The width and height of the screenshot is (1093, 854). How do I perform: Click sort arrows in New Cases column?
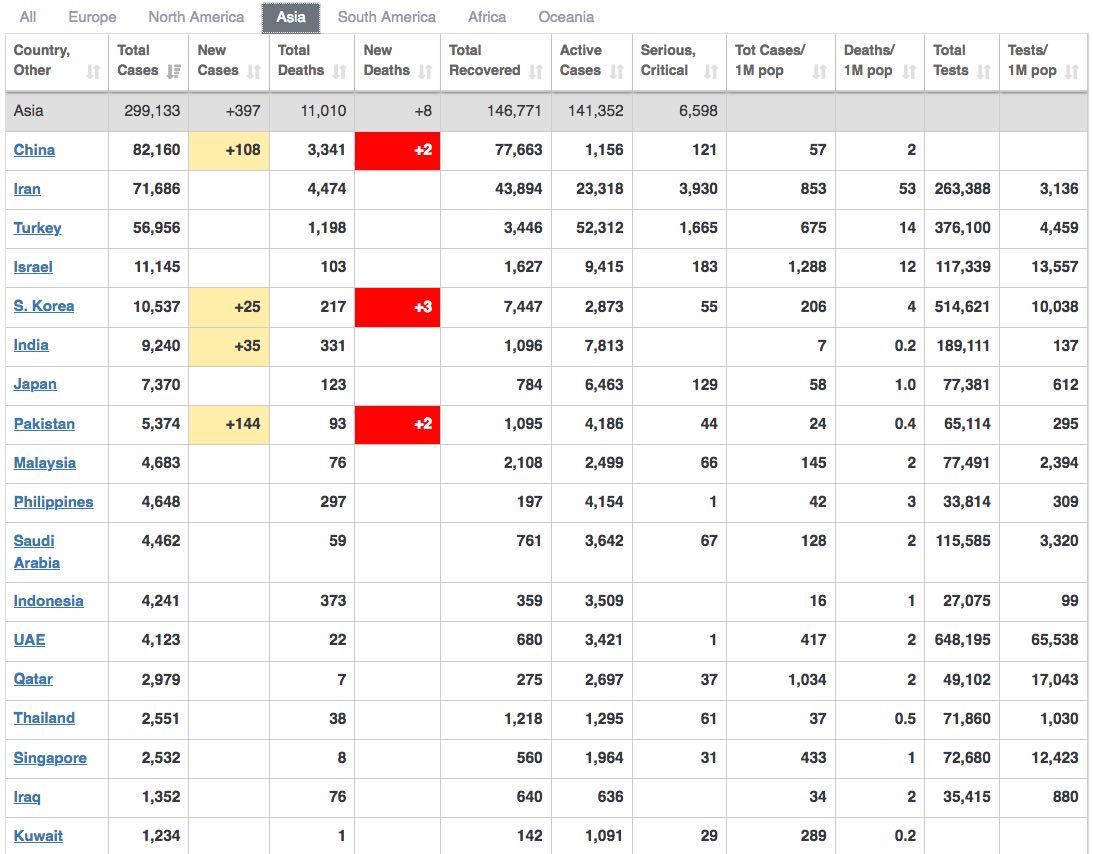[x=254, y=71]
